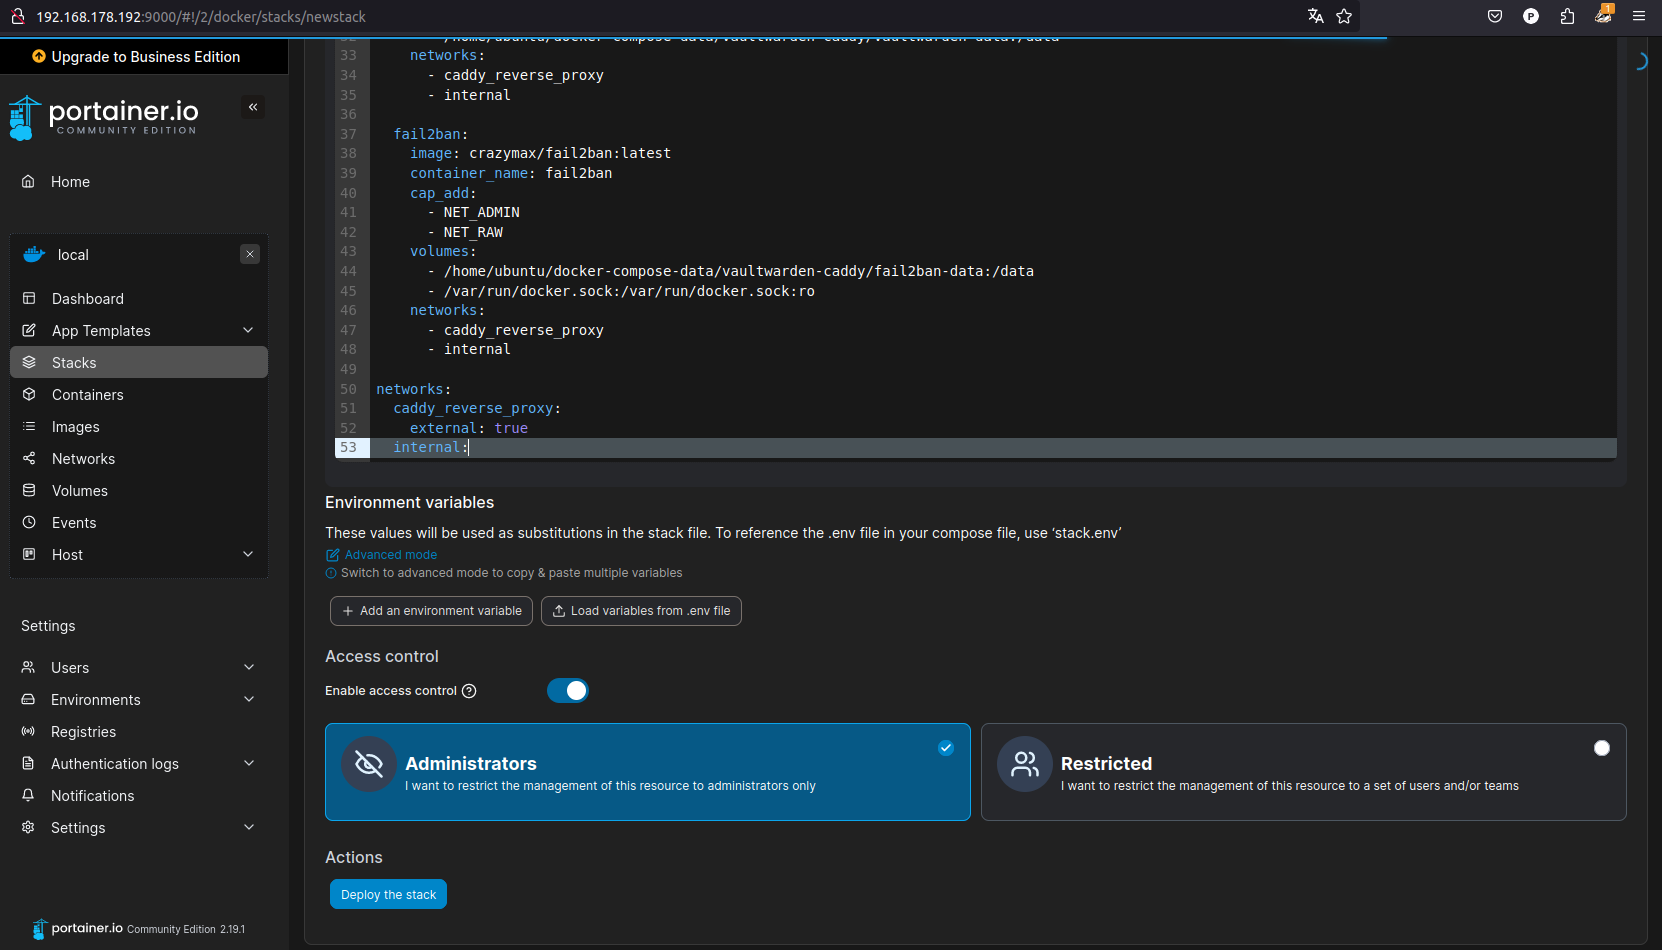This screenshot has height=950, width=1662.
Task: Toggle Enable access control switch off
Action: coord(567,691)
